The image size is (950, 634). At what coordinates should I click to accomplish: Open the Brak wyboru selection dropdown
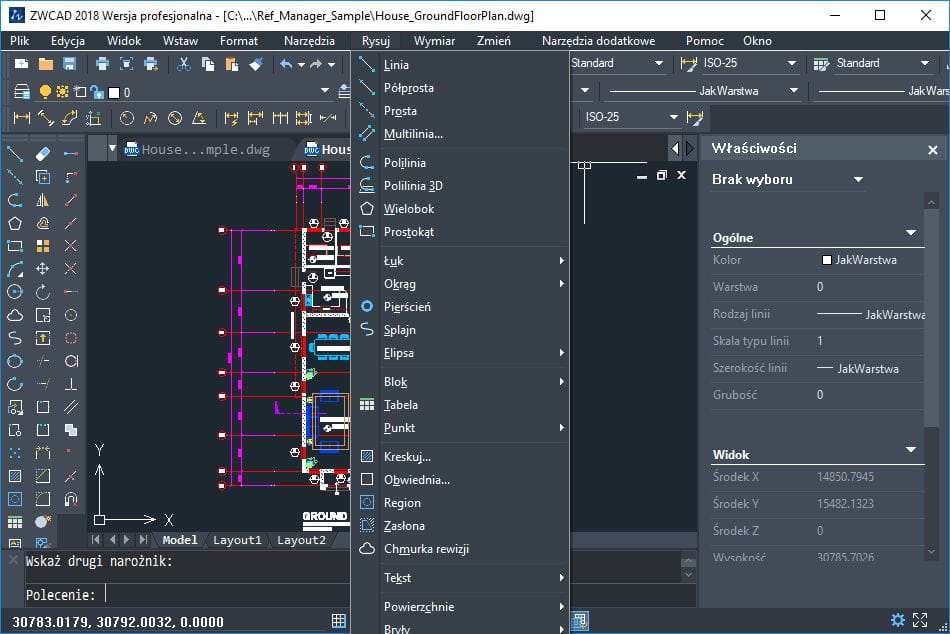pyautogui.click(x=788, y=180)
